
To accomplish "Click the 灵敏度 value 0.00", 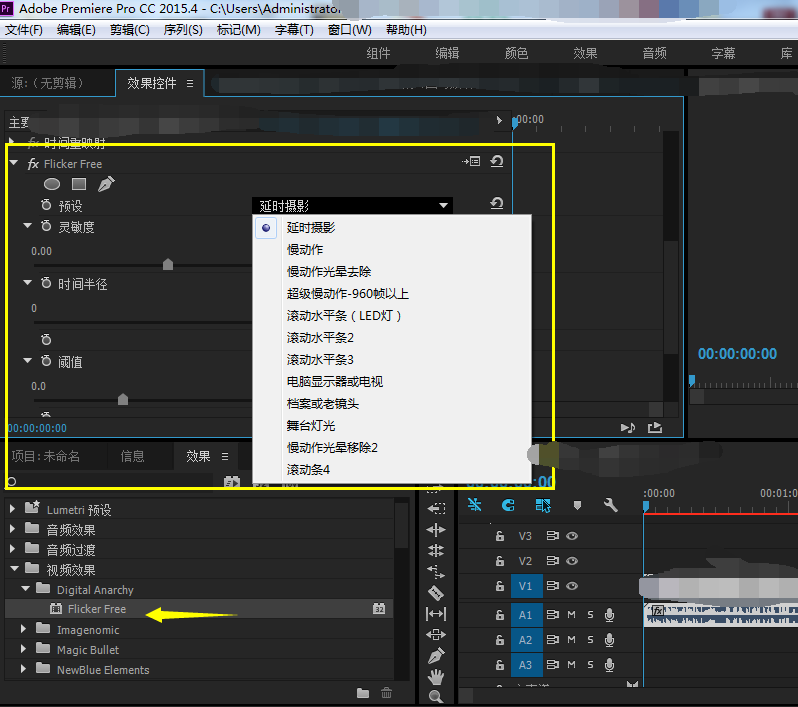I will [x=41, y=251].
